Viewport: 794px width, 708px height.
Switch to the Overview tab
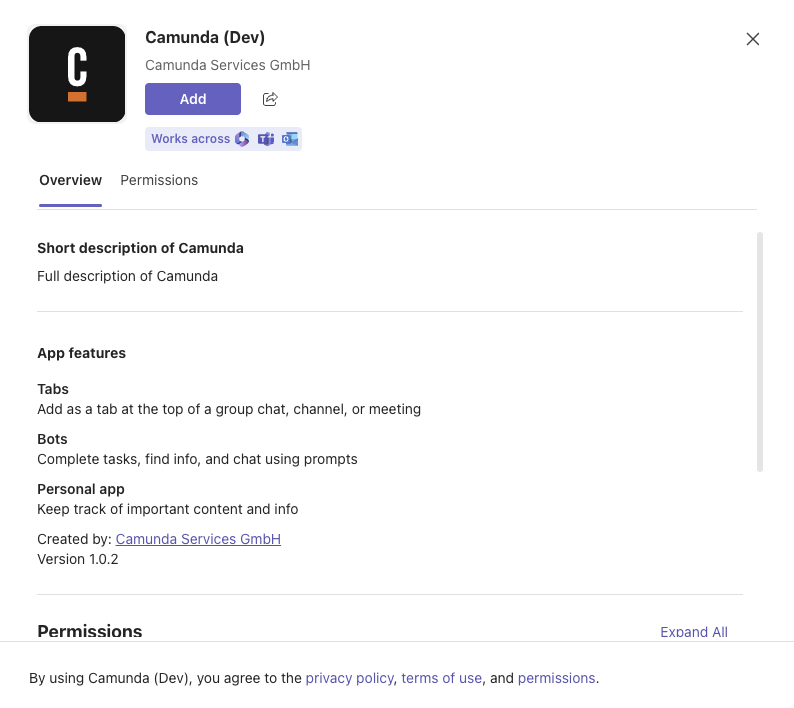click(70, 180)
